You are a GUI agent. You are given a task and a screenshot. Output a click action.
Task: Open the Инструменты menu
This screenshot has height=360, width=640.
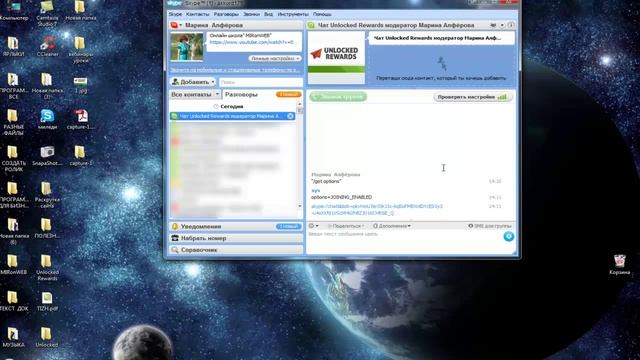[293, 14]
